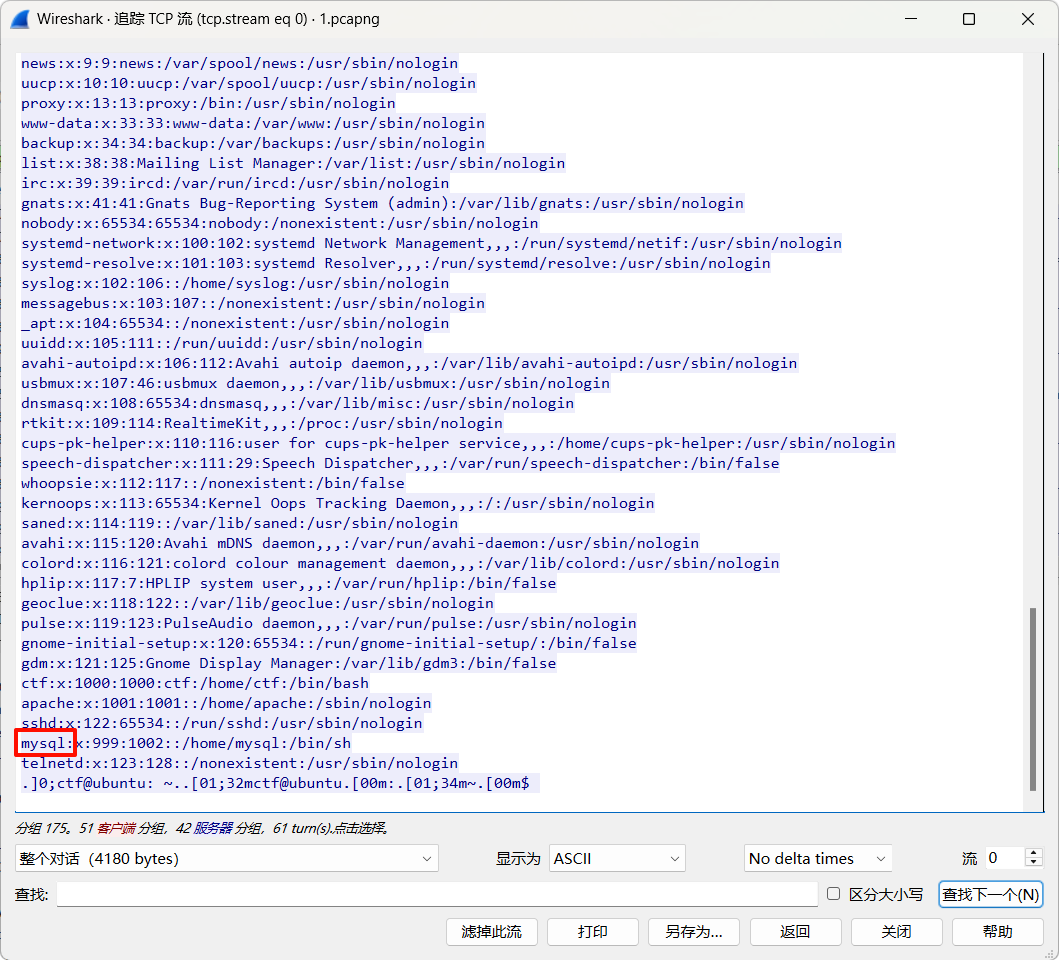
Task: Click the saned:x:114:119 line
Action: 239,523
